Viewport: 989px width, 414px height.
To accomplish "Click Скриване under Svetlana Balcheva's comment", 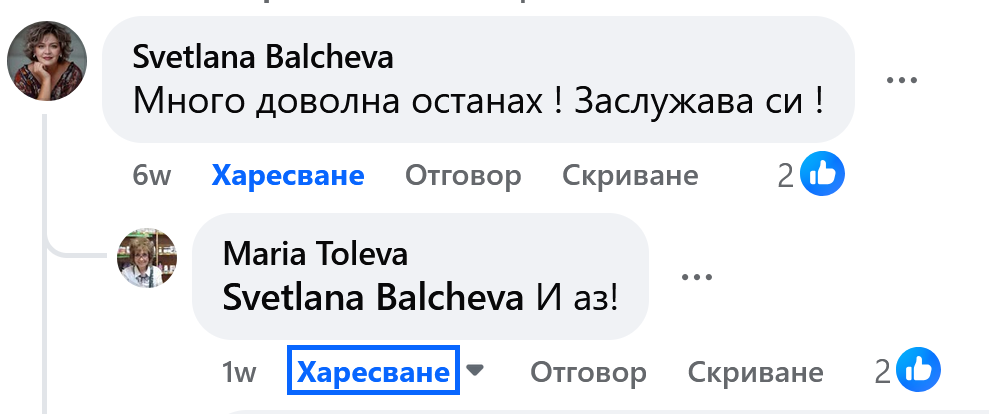I will (630, 176).
